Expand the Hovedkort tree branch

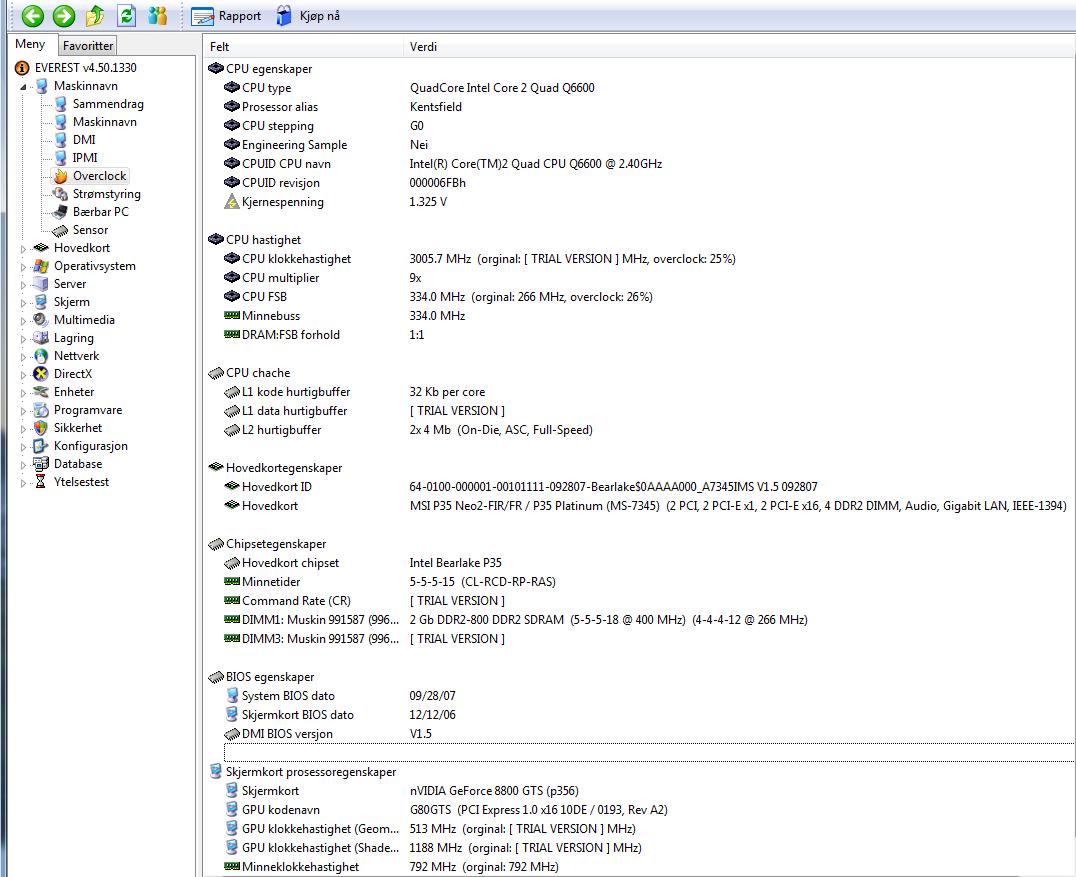coord(23,248)
